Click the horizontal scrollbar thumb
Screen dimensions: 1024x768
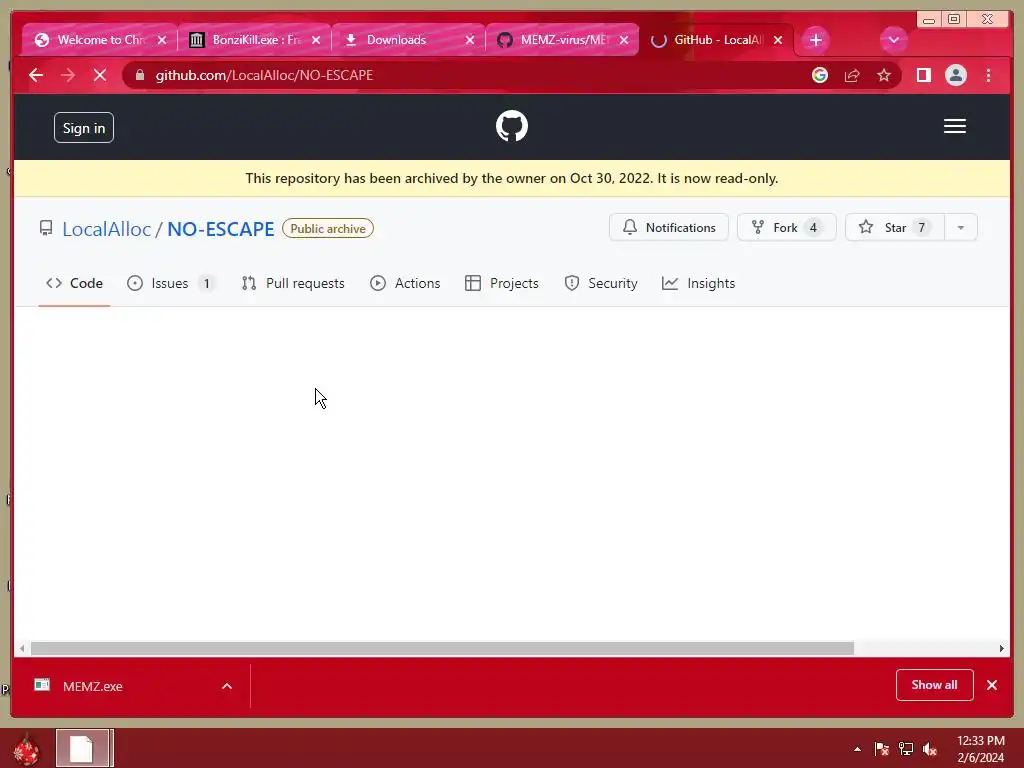(442, 648)
